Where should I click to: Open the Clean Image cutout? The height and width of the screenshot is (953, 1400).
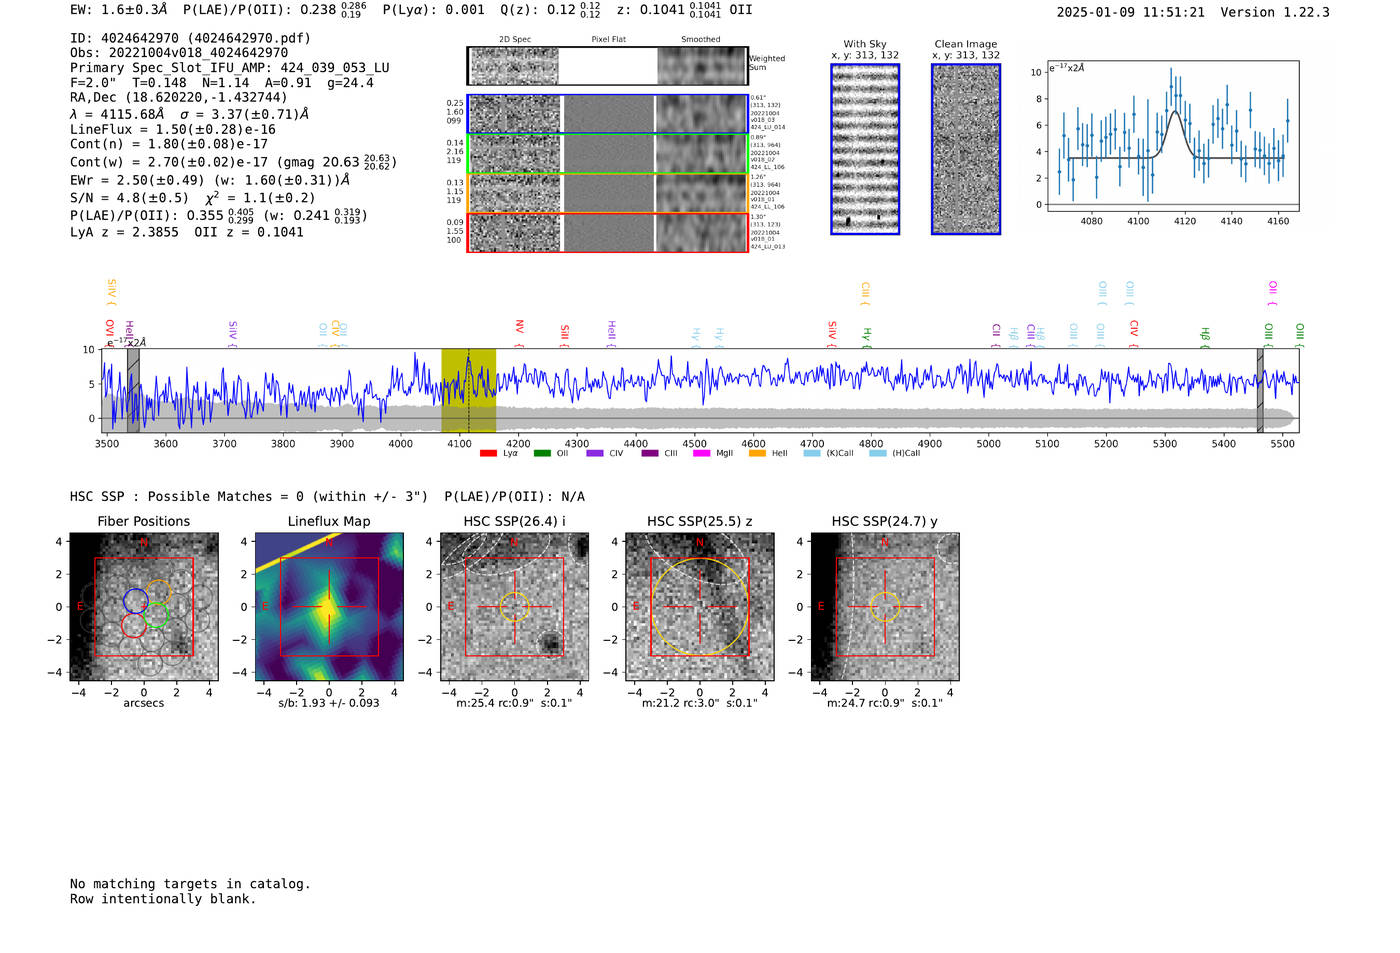[966, 149]
